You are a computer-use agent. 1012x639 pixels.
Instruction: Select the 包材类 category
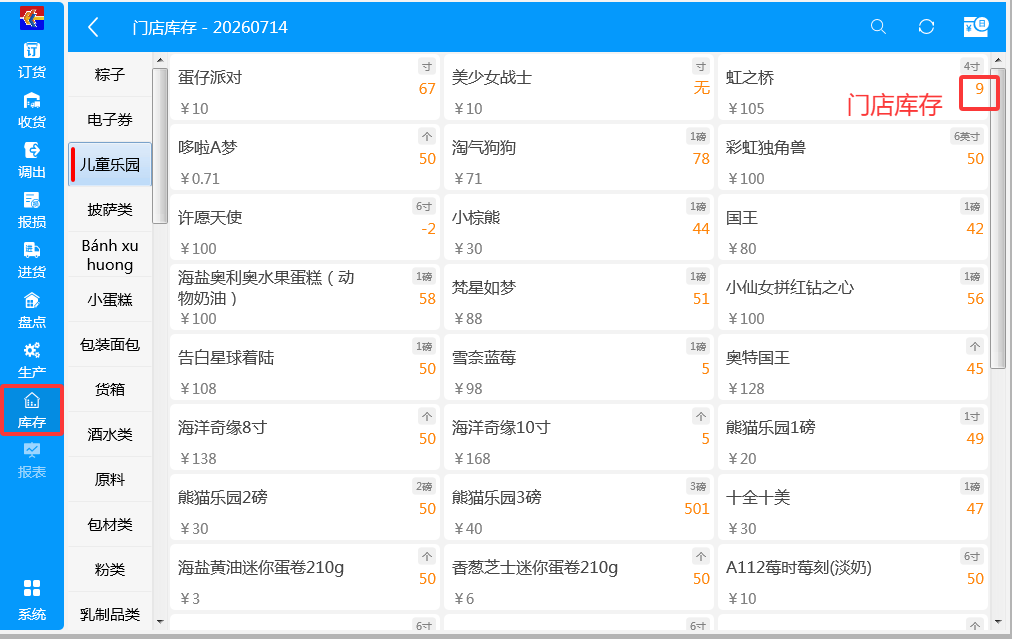(110, 524)
